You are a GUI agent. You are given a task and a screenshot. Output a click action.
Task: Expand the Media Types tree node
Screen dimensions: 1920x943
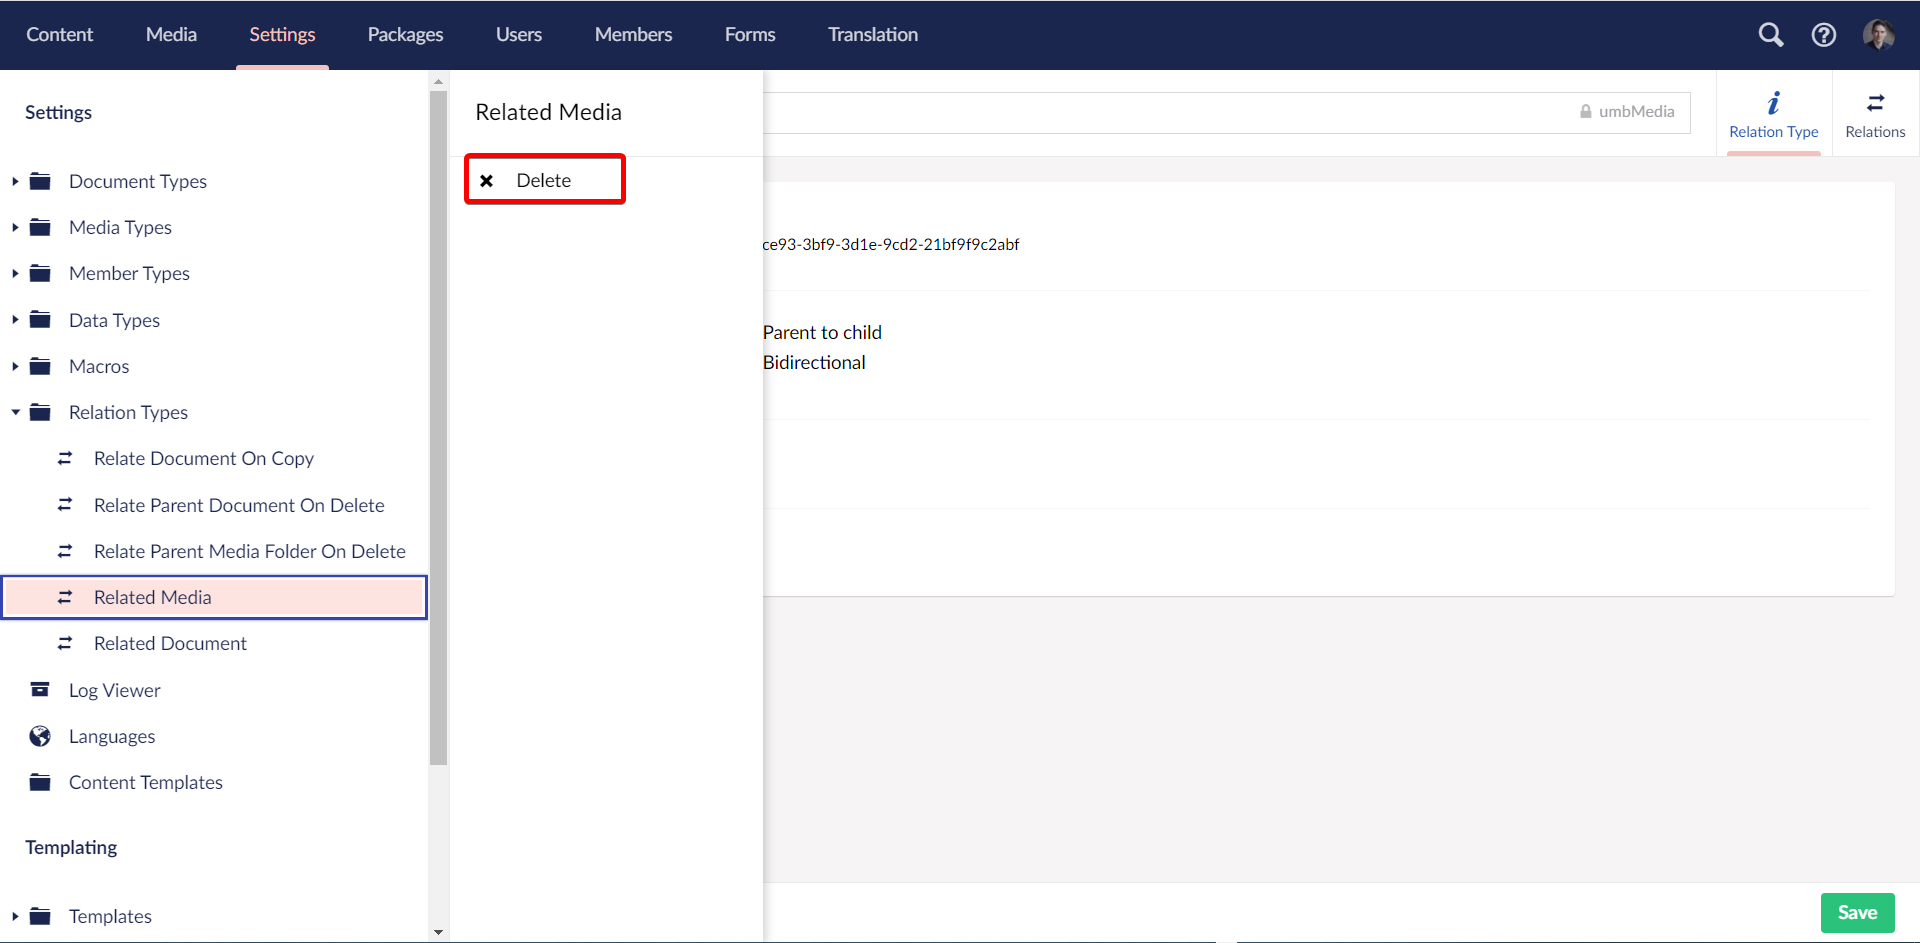click(x=14, y=227)
